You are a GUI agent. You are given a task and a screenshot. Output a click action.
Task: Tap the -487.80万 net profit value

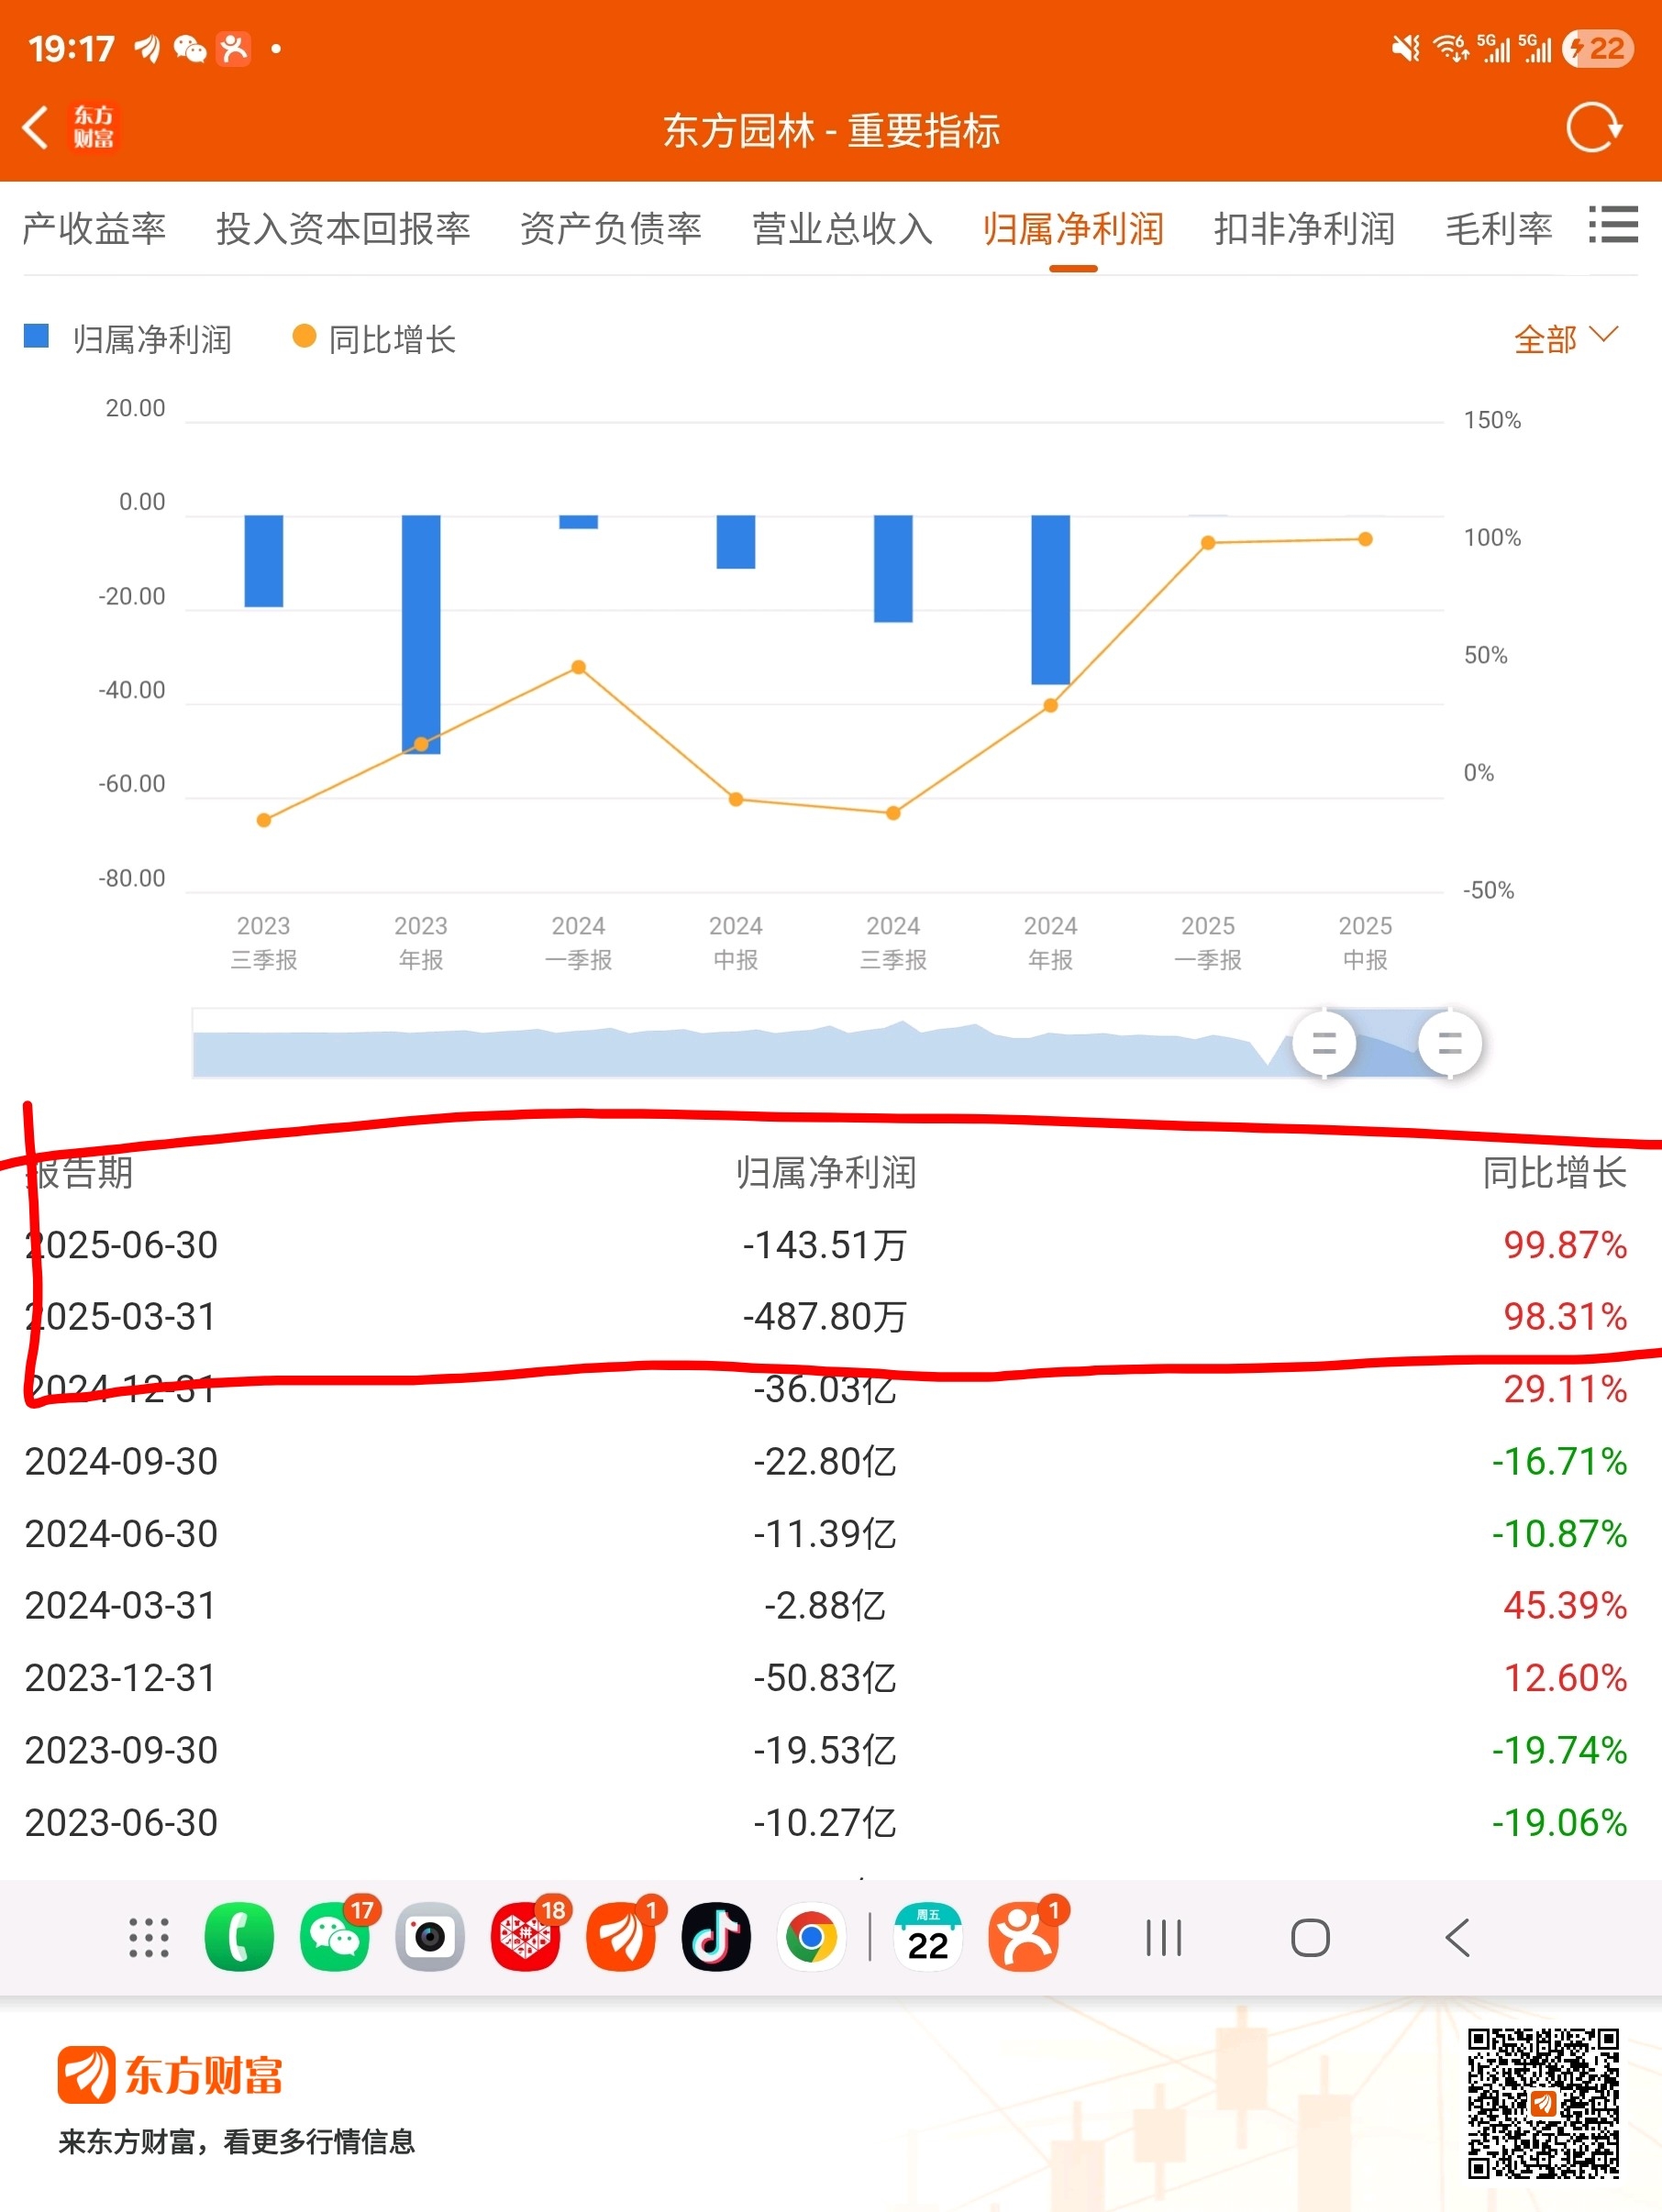coord(825,1317)
